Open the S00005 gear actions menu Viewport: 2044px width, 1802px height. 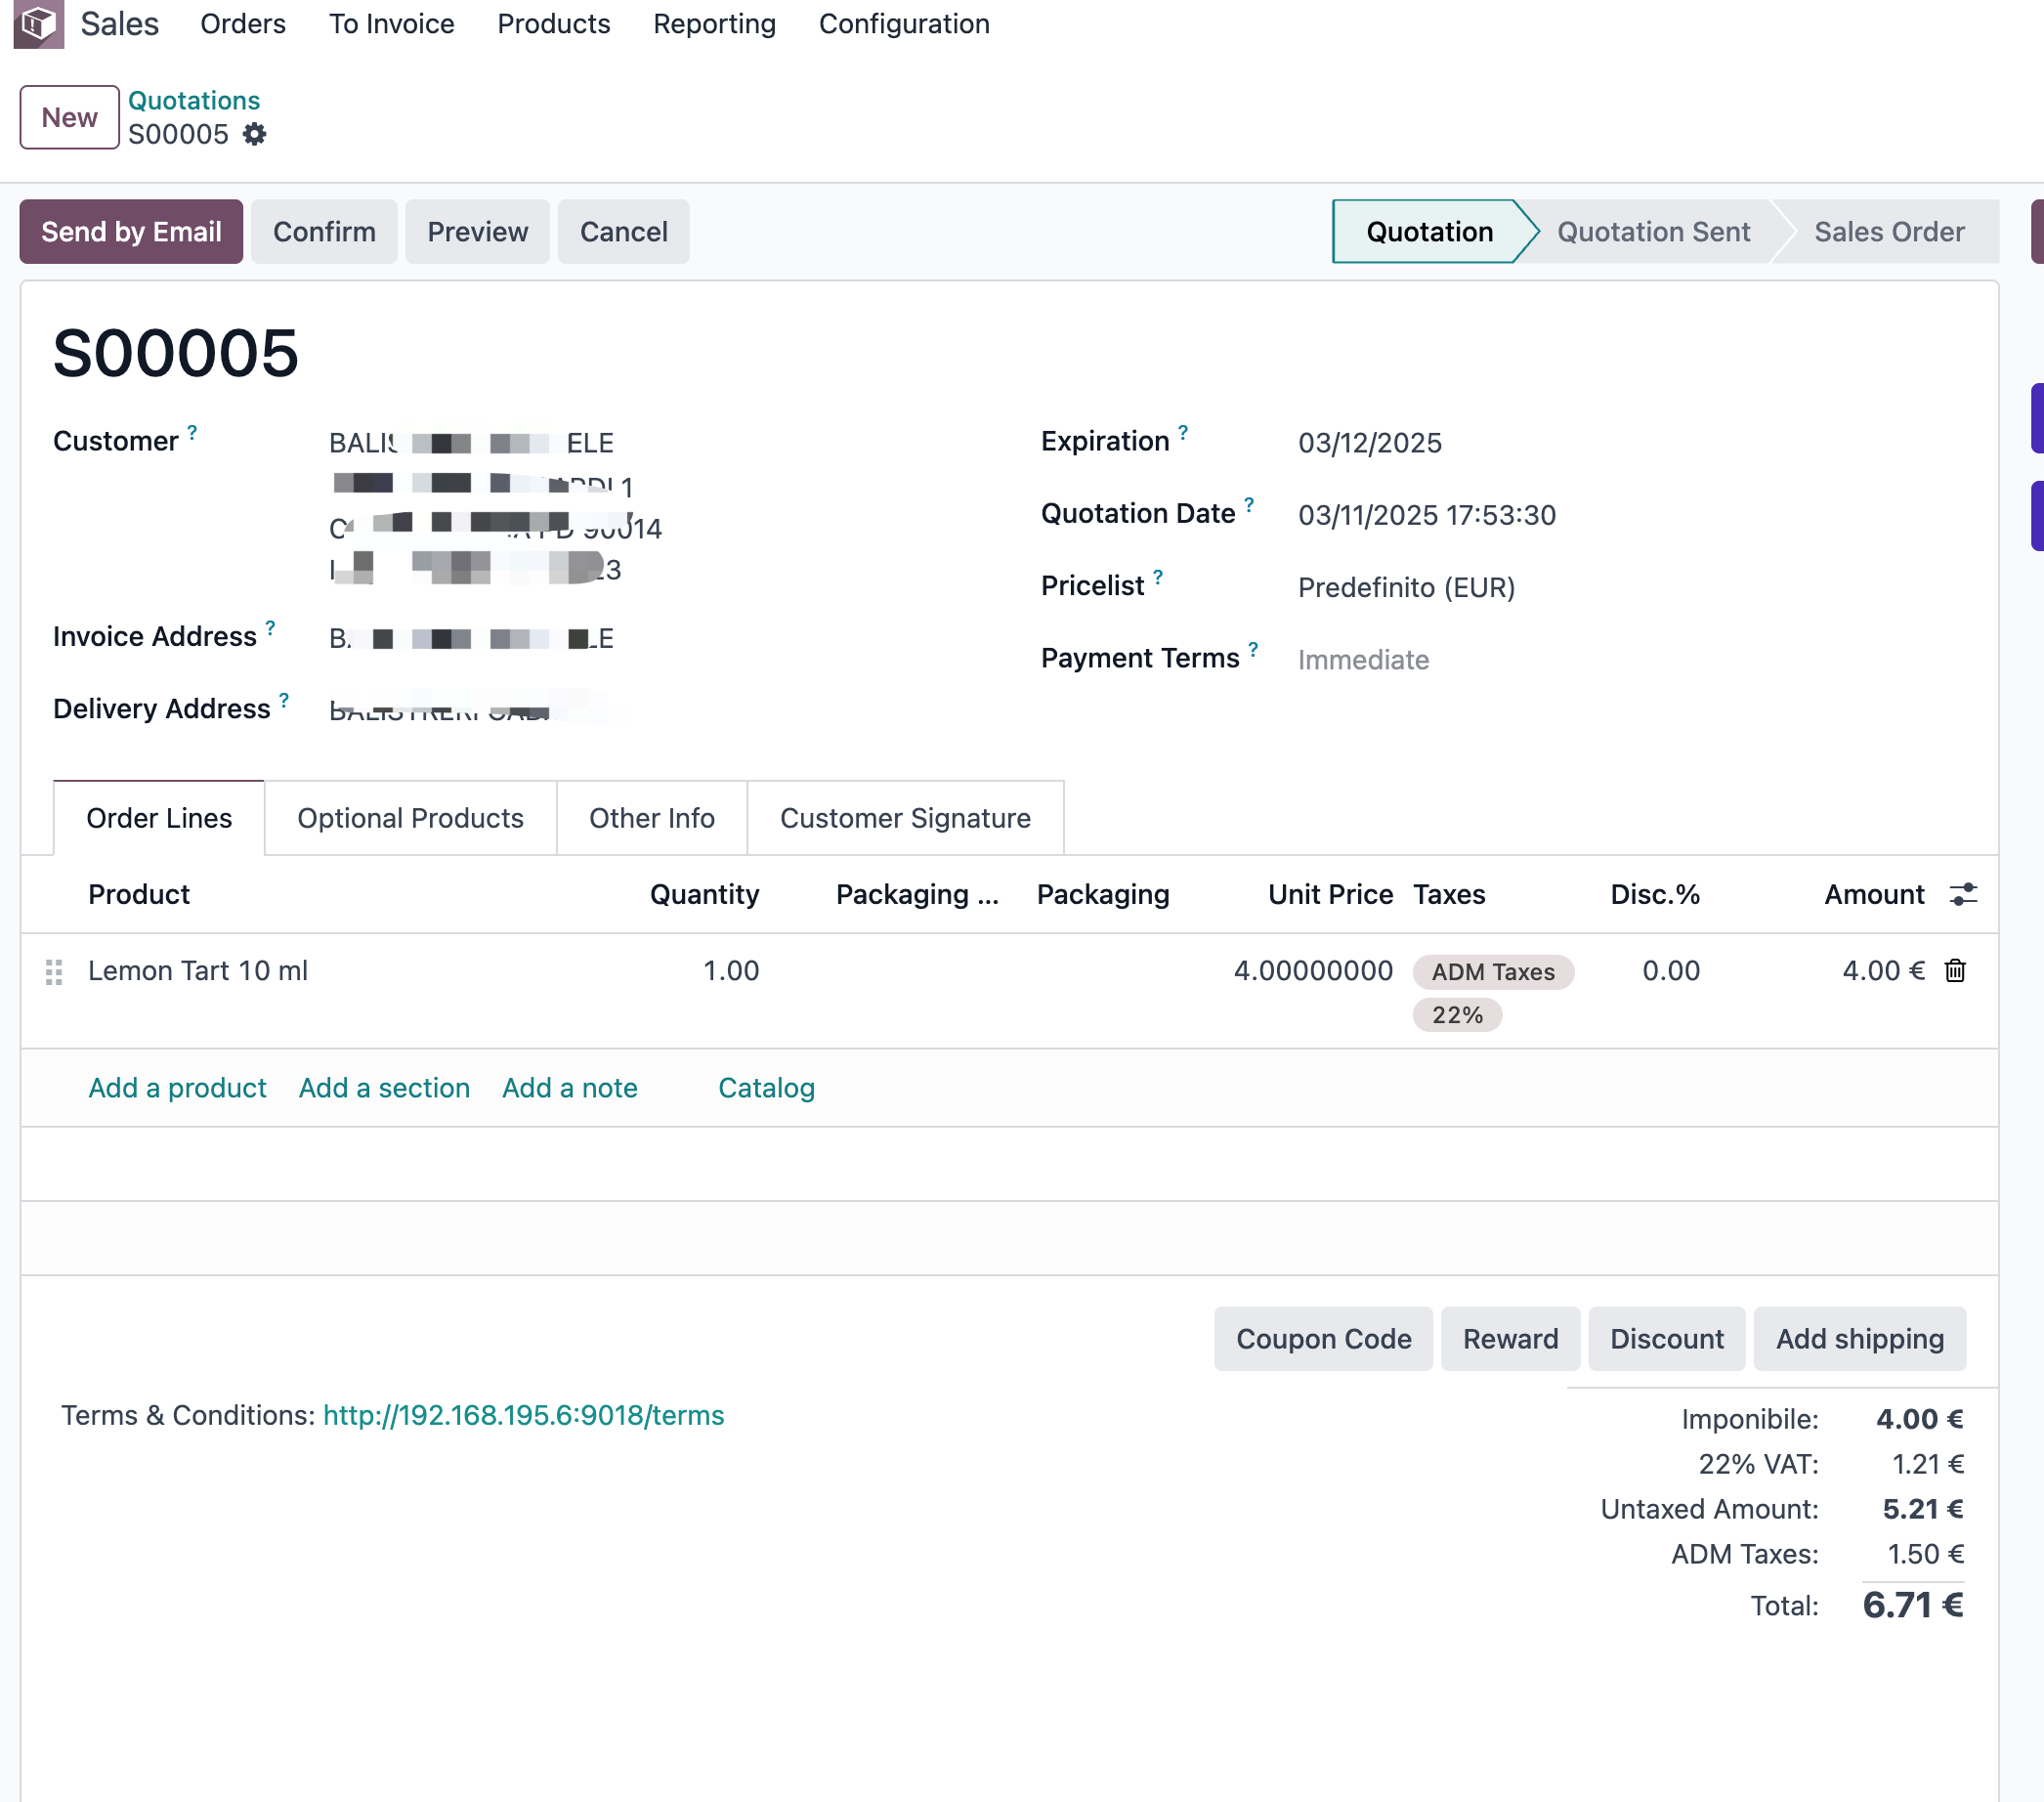pos(255,134)
